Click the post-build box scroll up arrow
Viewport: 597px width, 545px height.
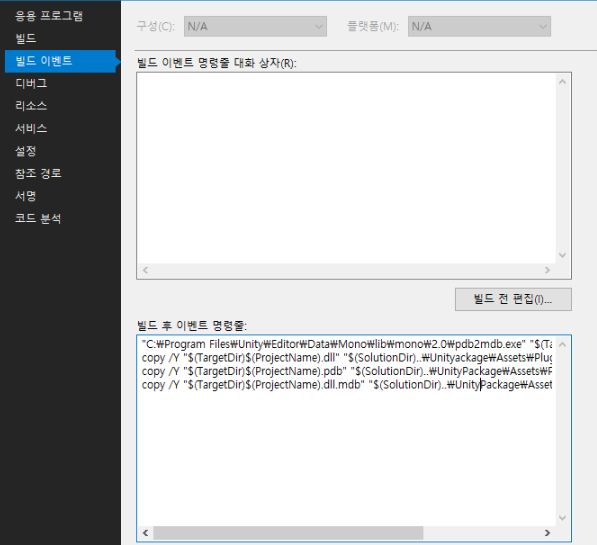562,345
